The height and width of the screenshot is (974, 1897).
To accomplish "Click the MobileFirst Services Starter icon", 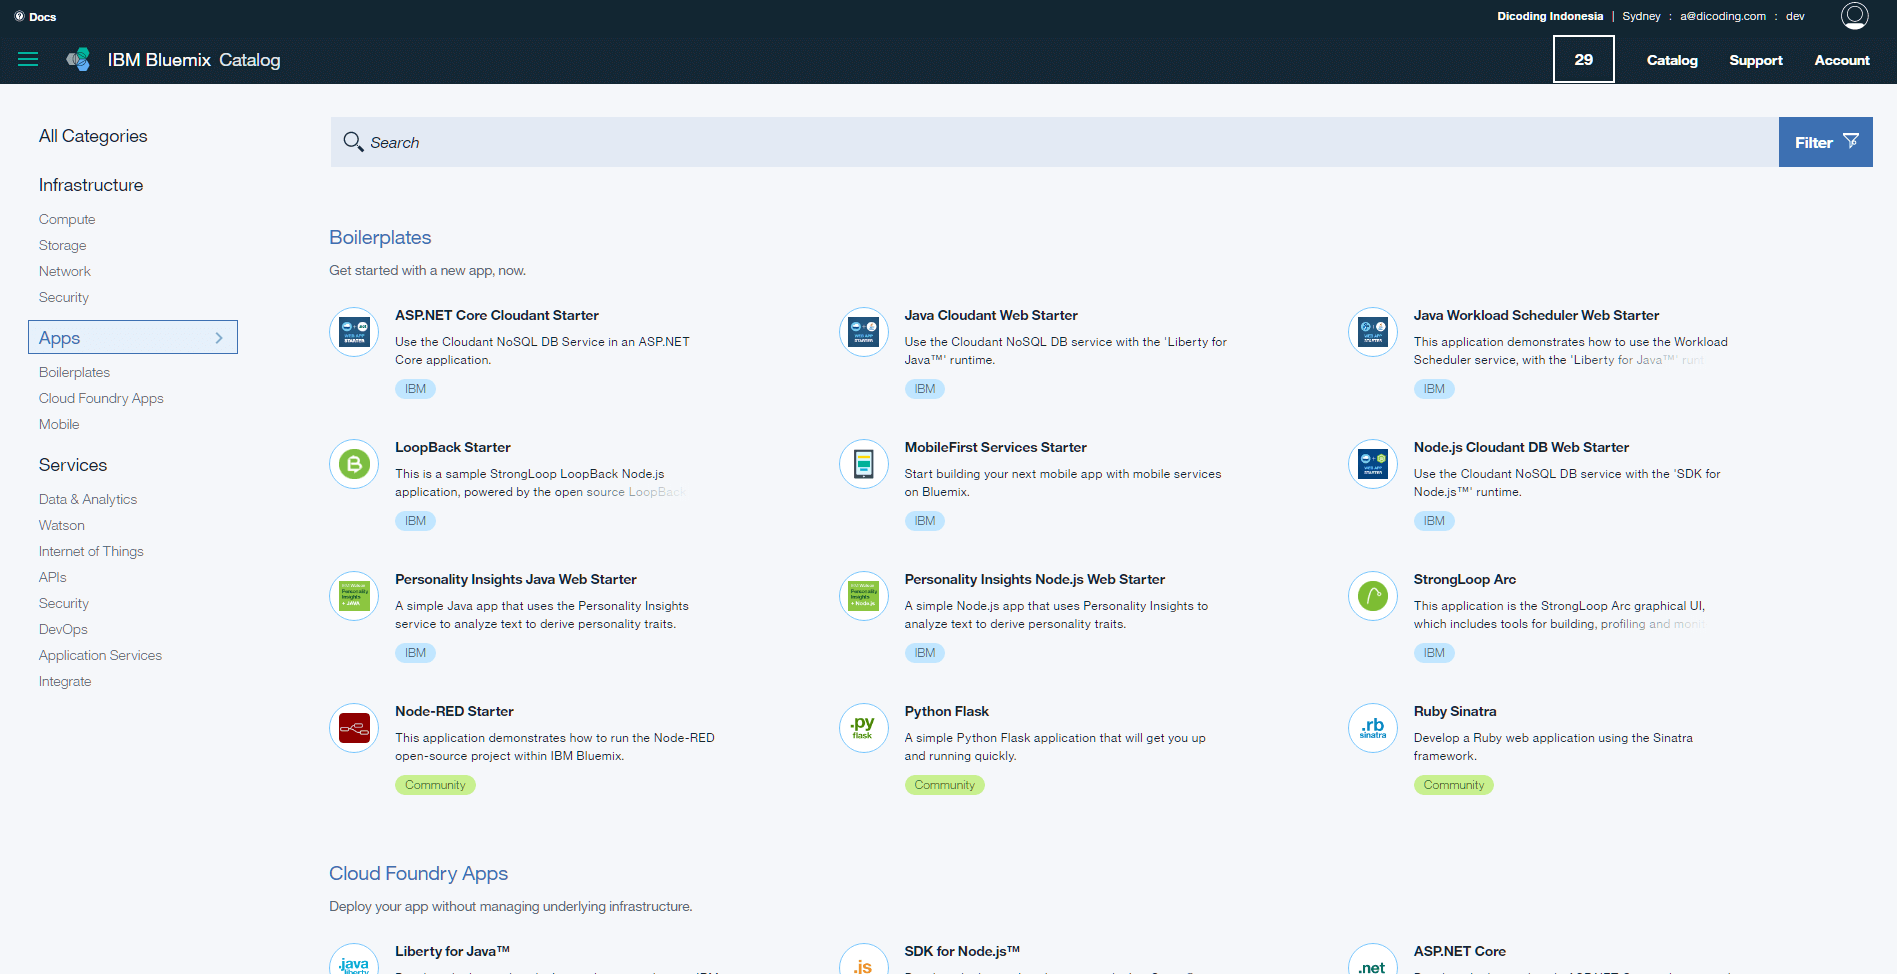I will pyautogui.click(x=863, y=464).
